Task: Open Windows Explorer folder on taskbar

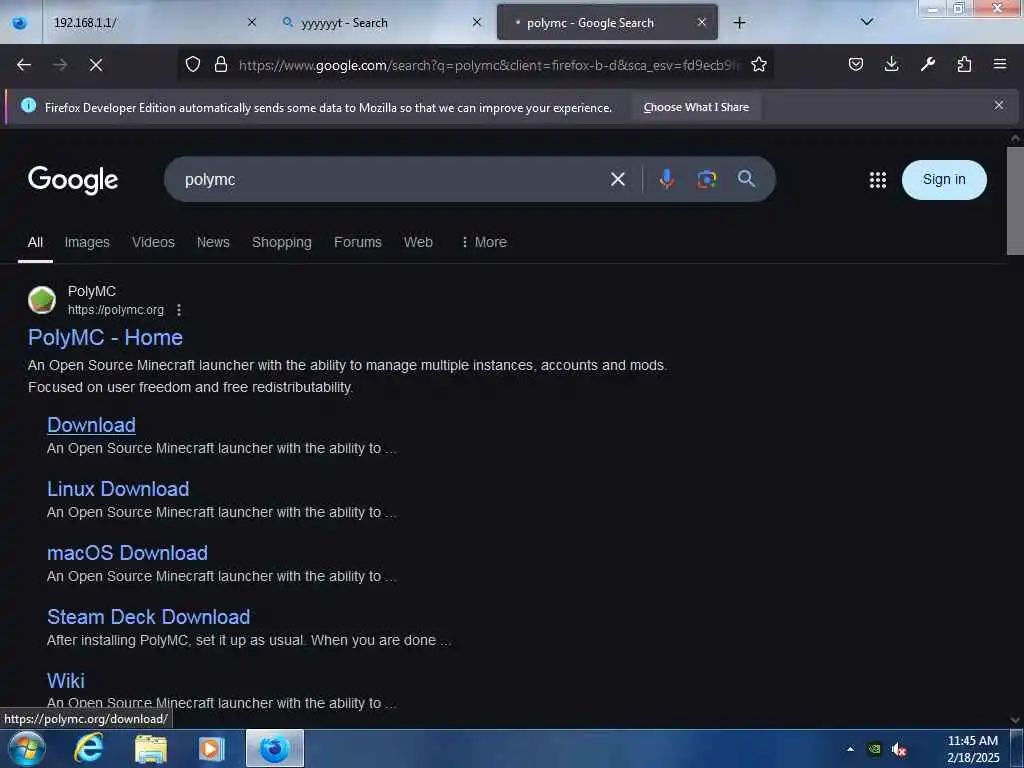Action: click(151, 749)
